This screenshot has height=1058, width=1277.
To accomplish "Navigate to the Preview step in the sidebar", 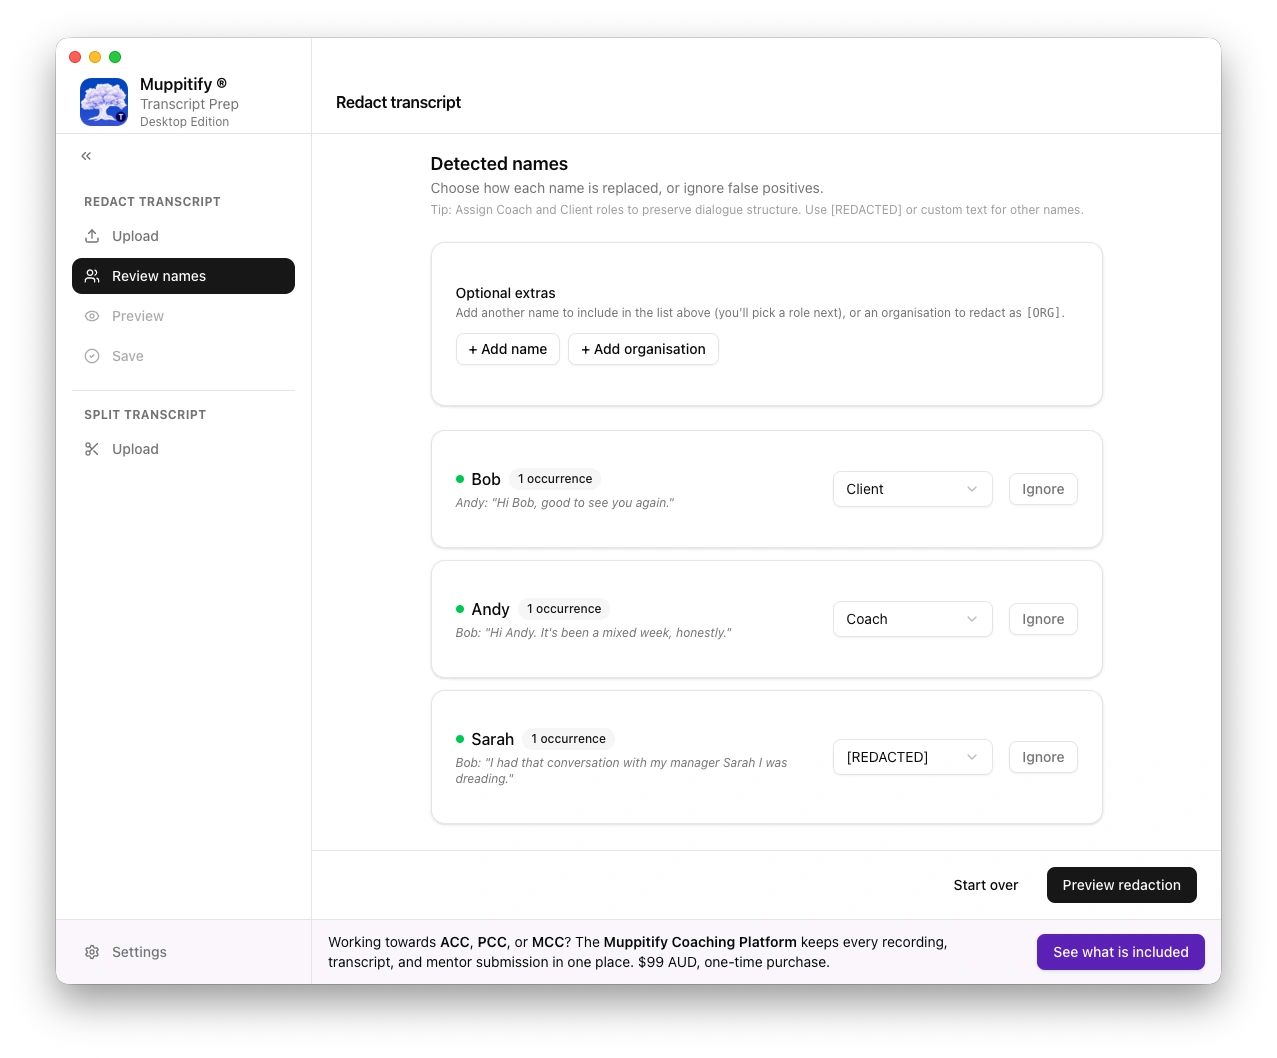I will pyautogui.click(x=137, y=316).
